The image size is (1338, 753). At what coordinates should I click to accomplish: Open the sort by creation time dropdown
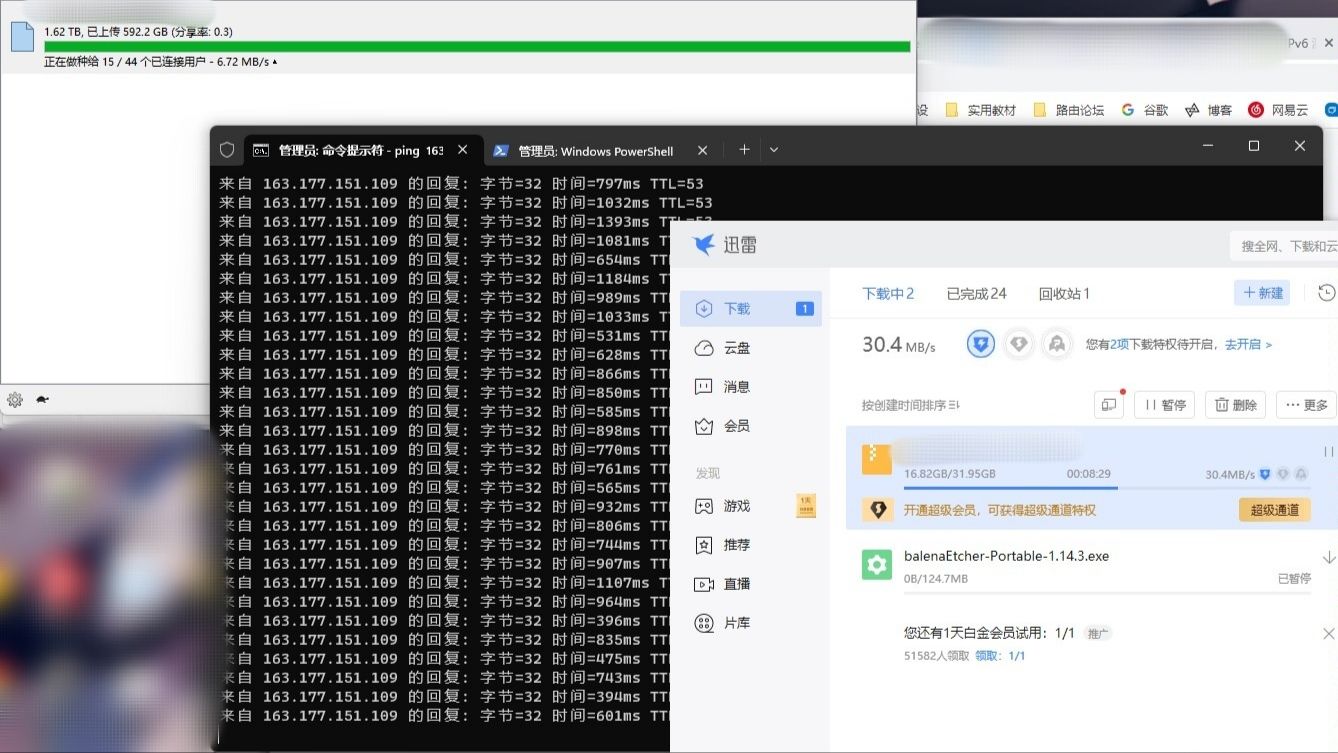click(910, 405)
